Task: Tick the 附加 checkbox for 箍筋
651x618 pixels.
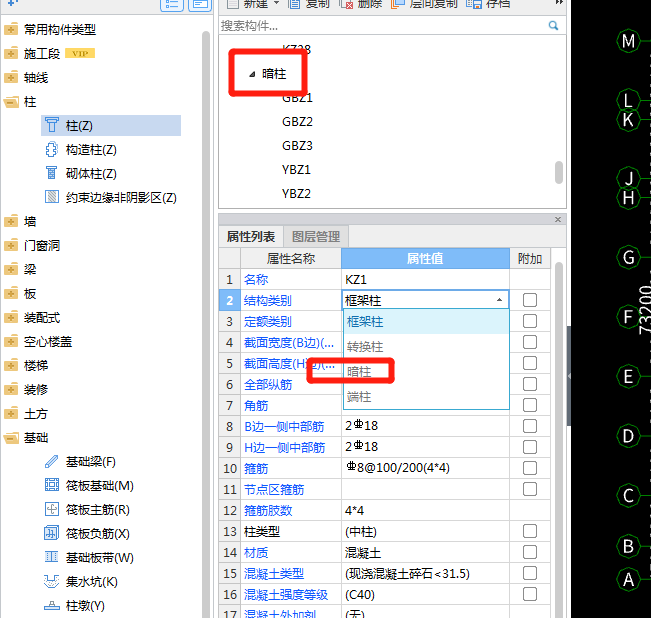Action: tap(530, 468)
